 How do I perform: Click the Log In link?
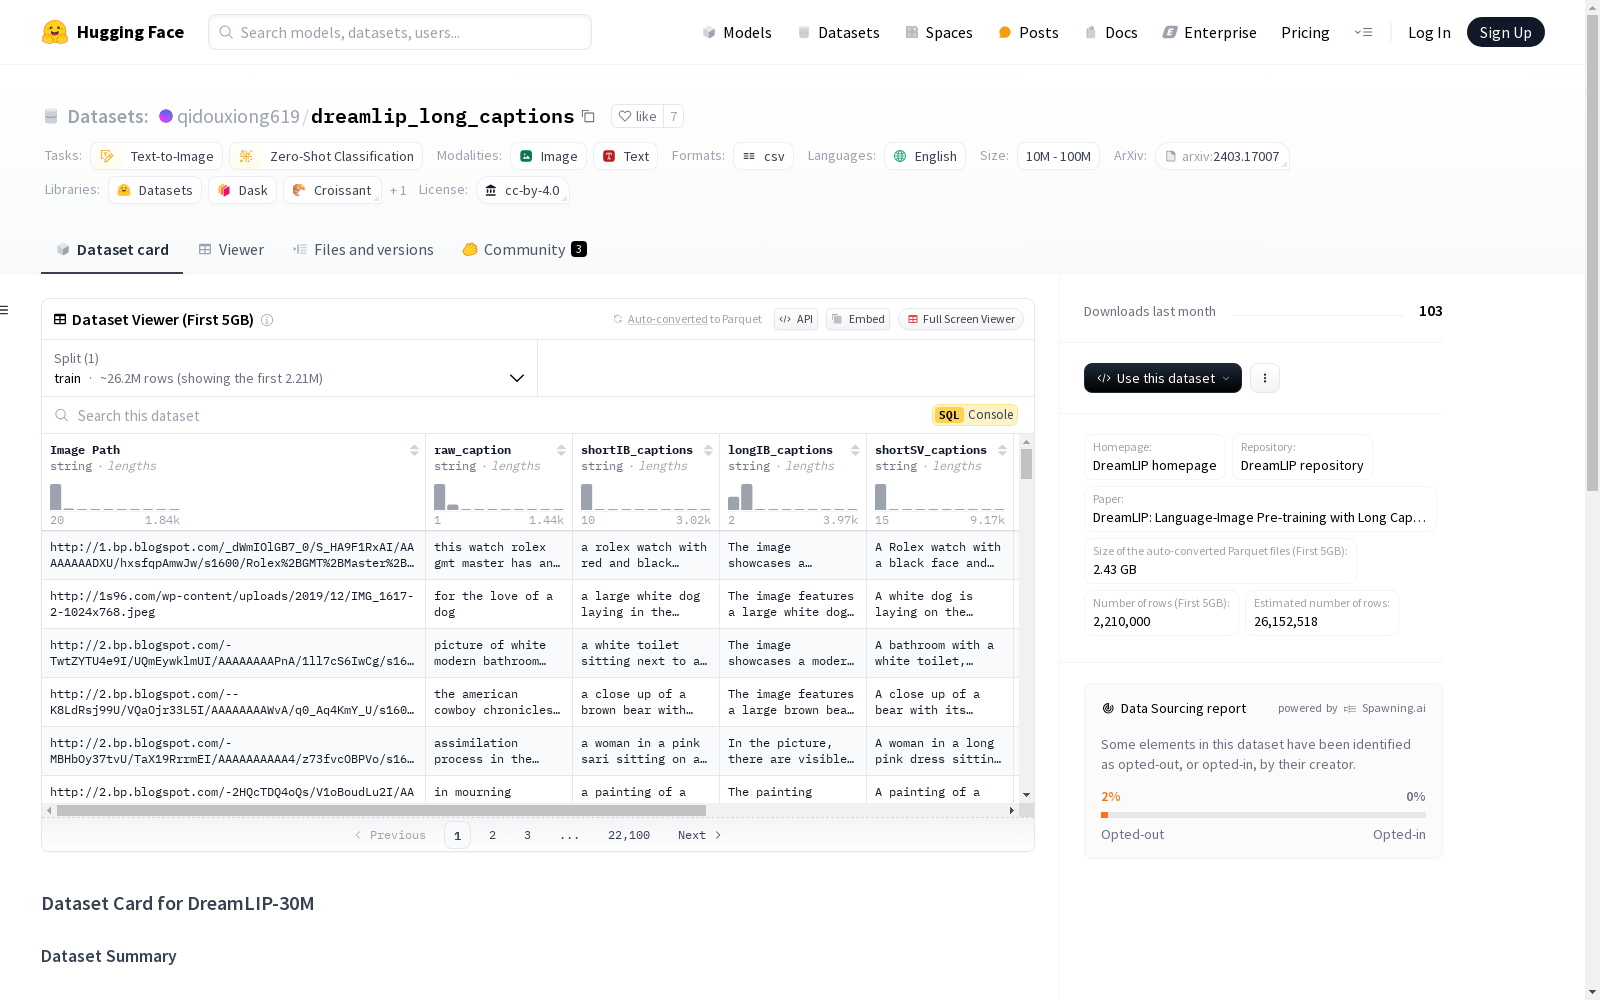[1429, 32]
